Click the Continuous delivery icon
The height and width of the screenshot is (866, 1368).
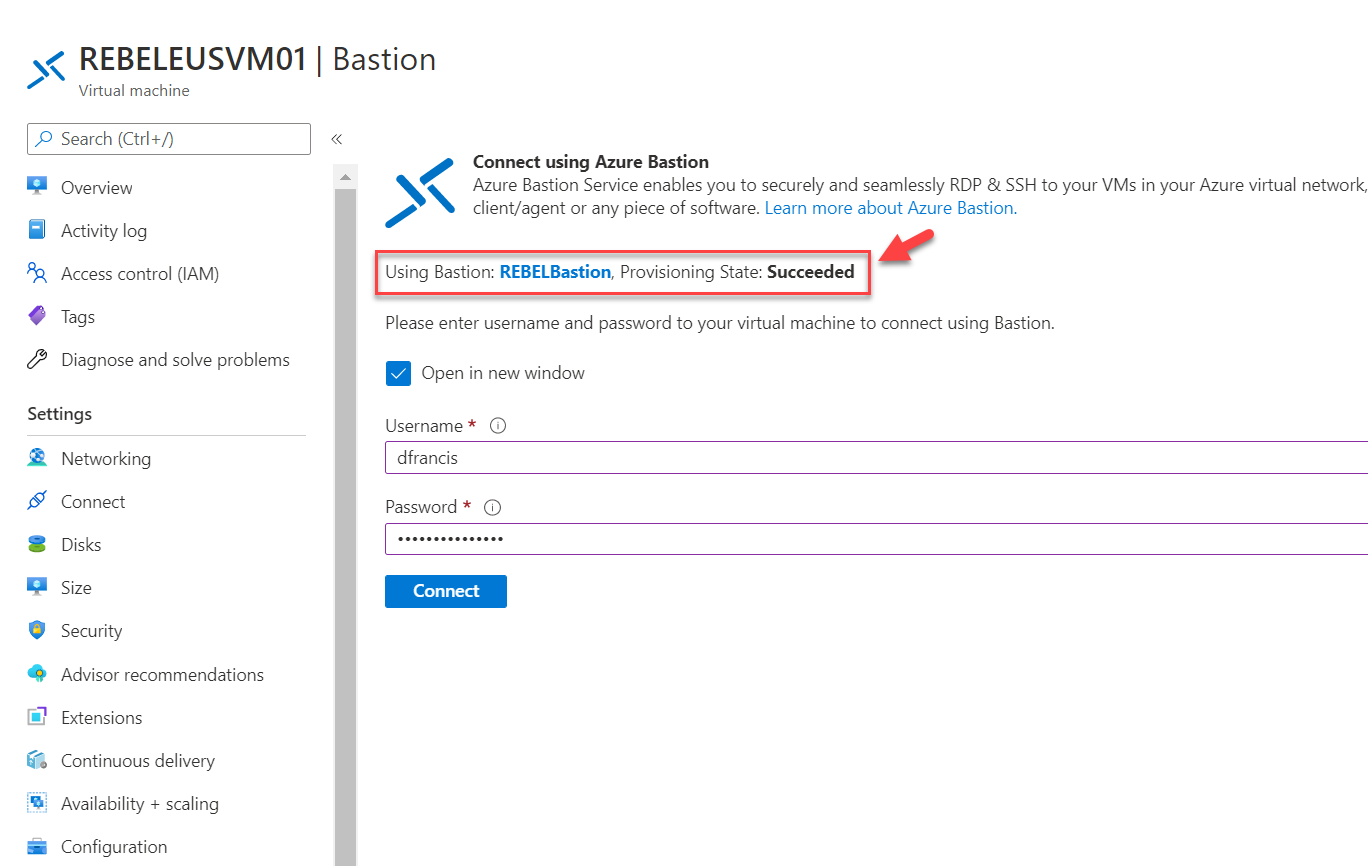point(37,760)
